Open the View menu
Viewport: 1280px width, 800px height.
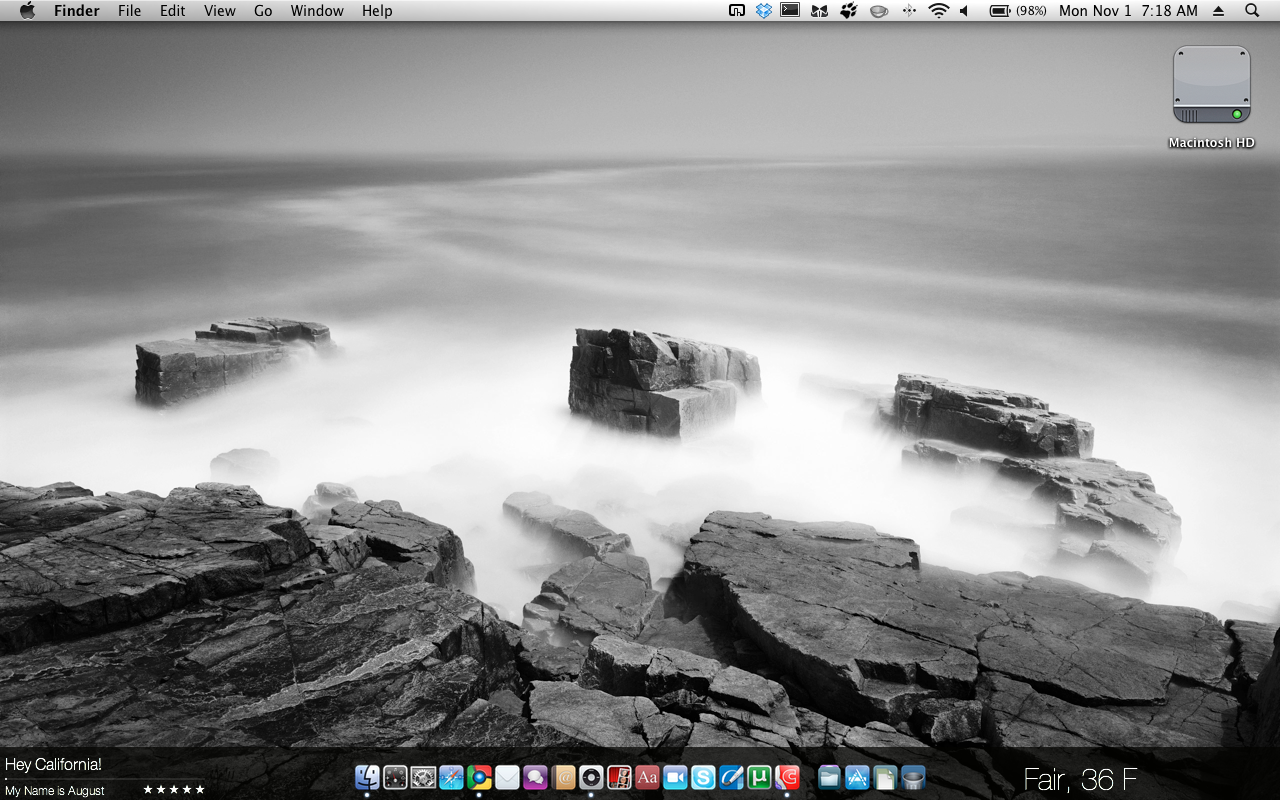[x=219, y=11]
